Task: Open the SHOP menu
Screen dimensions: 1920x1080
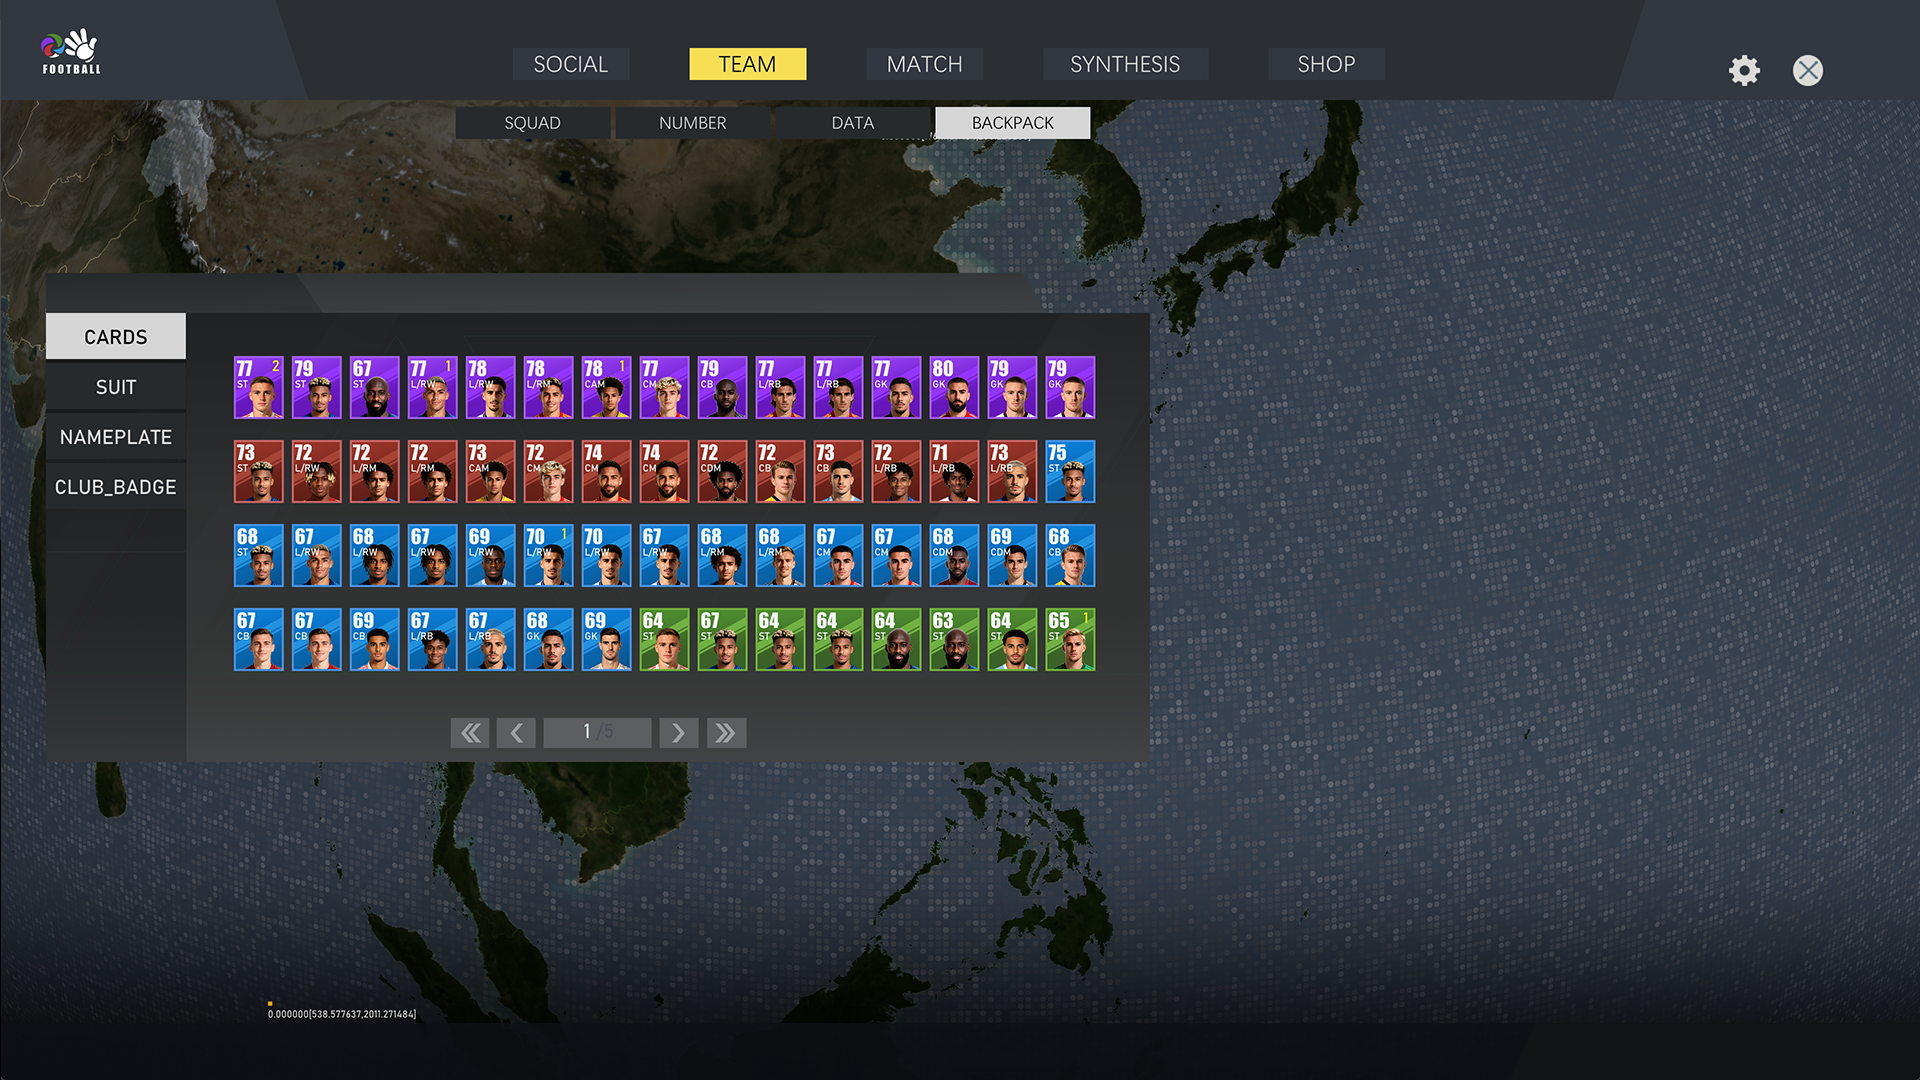Action: (1327, 64)
